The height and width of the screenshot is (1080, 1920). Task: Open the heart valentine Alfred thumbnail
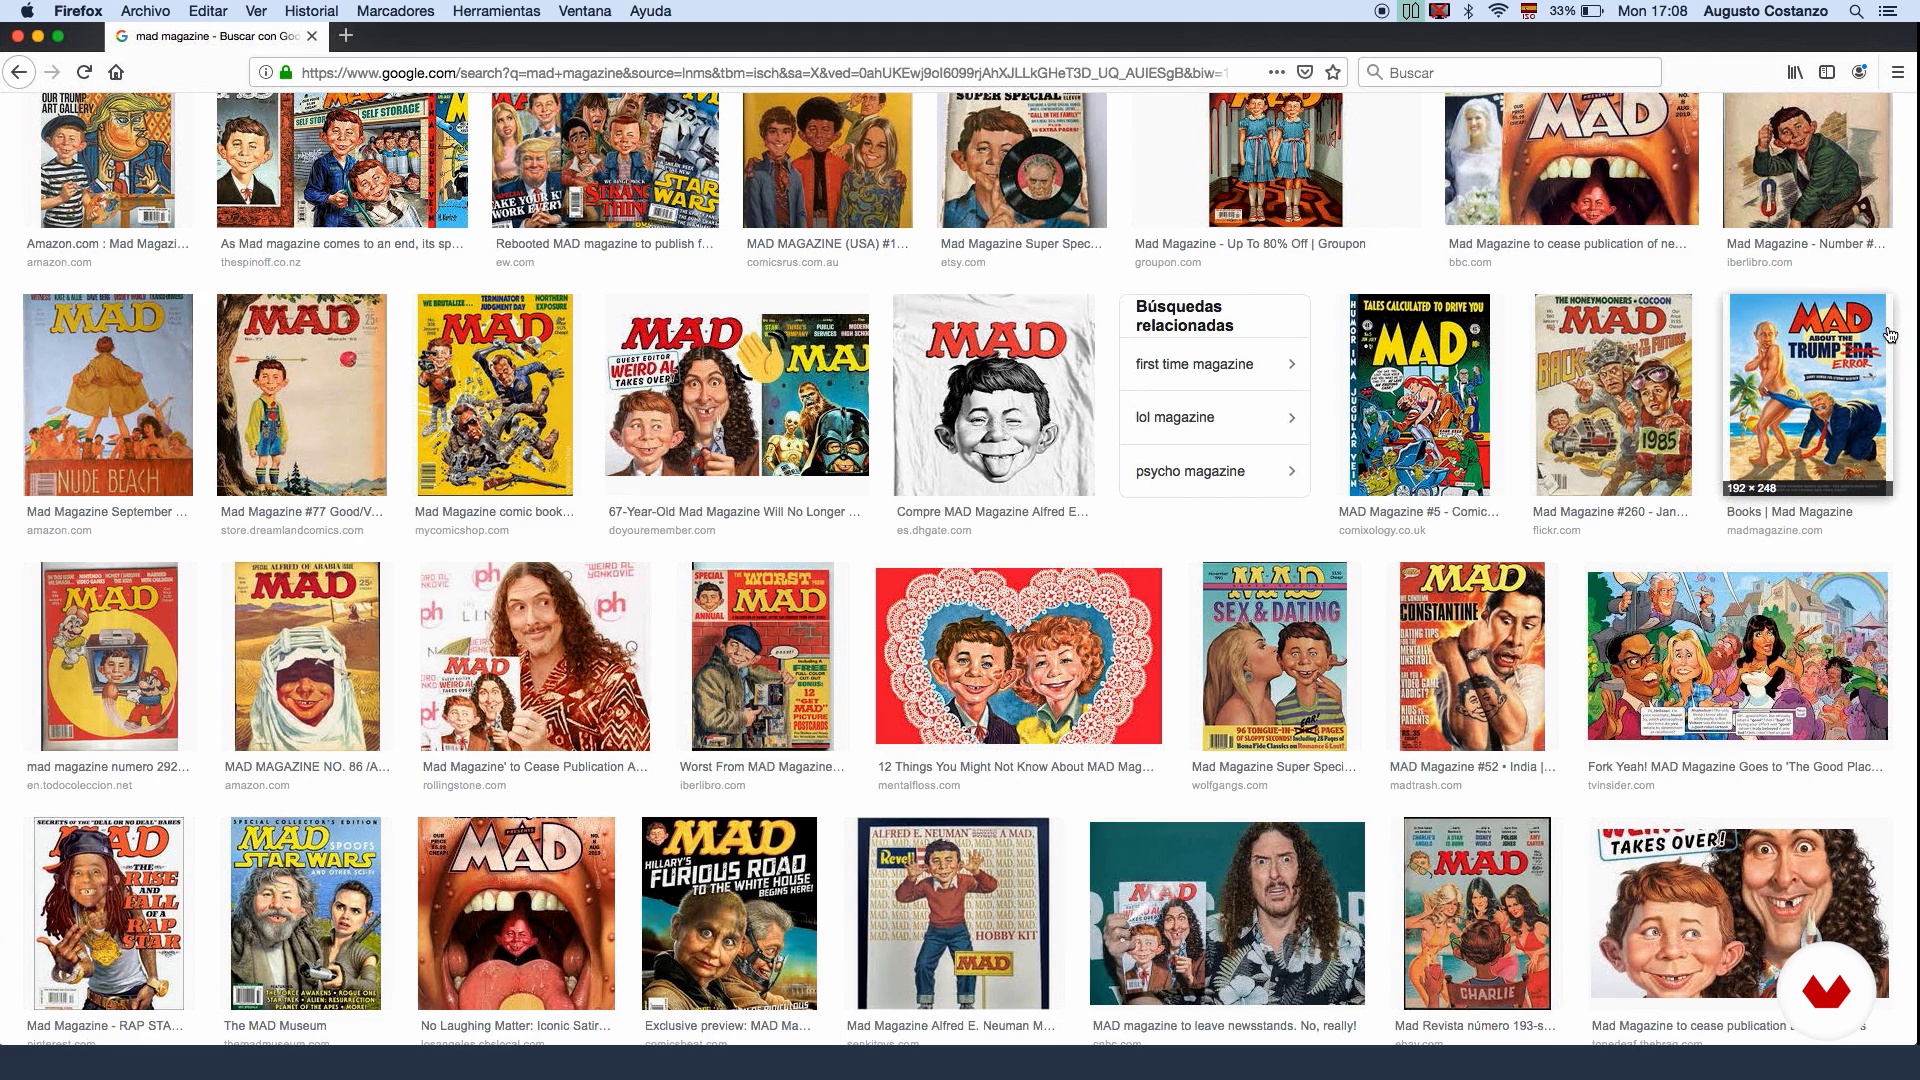1018,656
